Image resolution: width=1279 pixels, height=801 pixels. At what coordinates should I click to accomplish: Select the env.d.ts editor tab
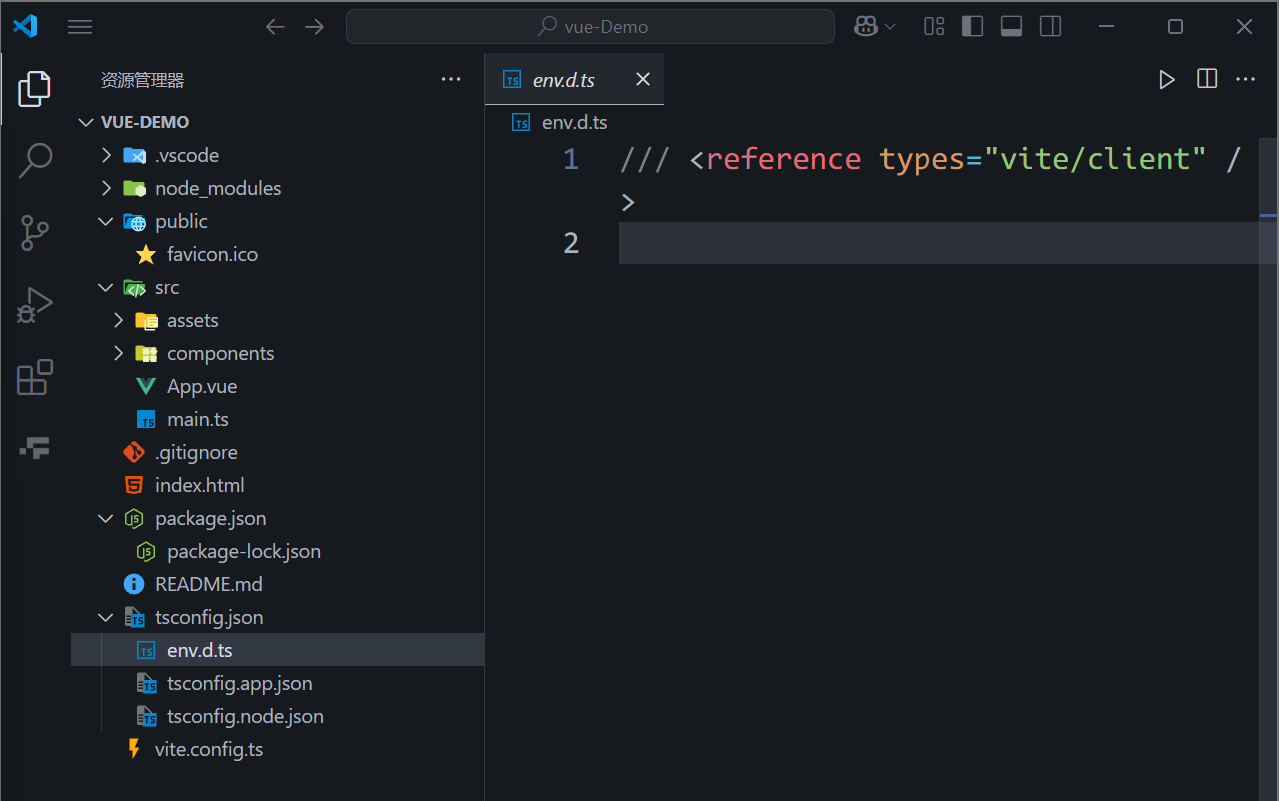pos(574,79)
